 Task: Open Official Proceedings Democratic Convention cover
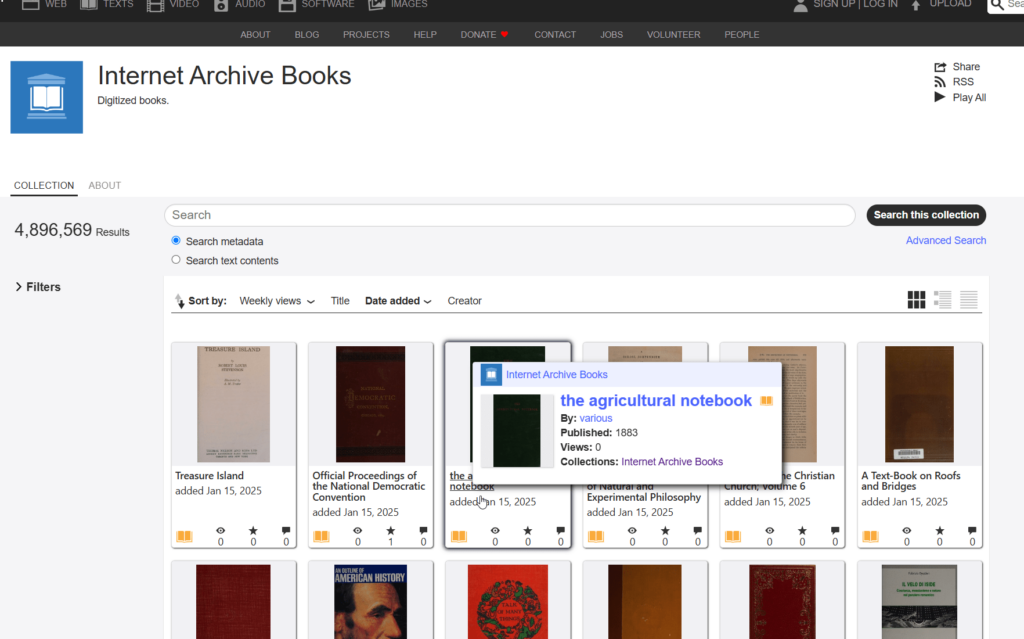click(x=370, y=404)
